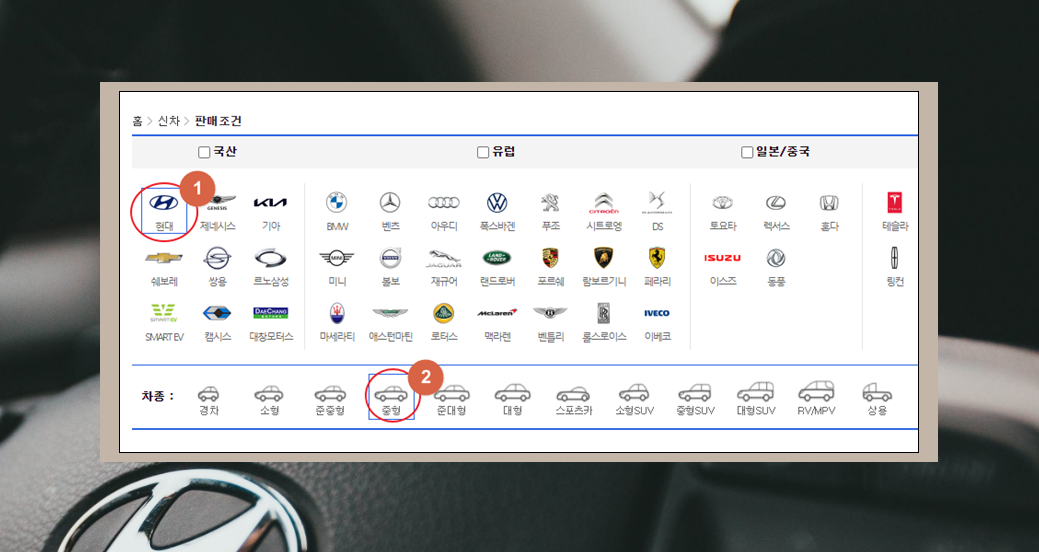Select the Maserati (마세라티) logo

coord(337,313)
